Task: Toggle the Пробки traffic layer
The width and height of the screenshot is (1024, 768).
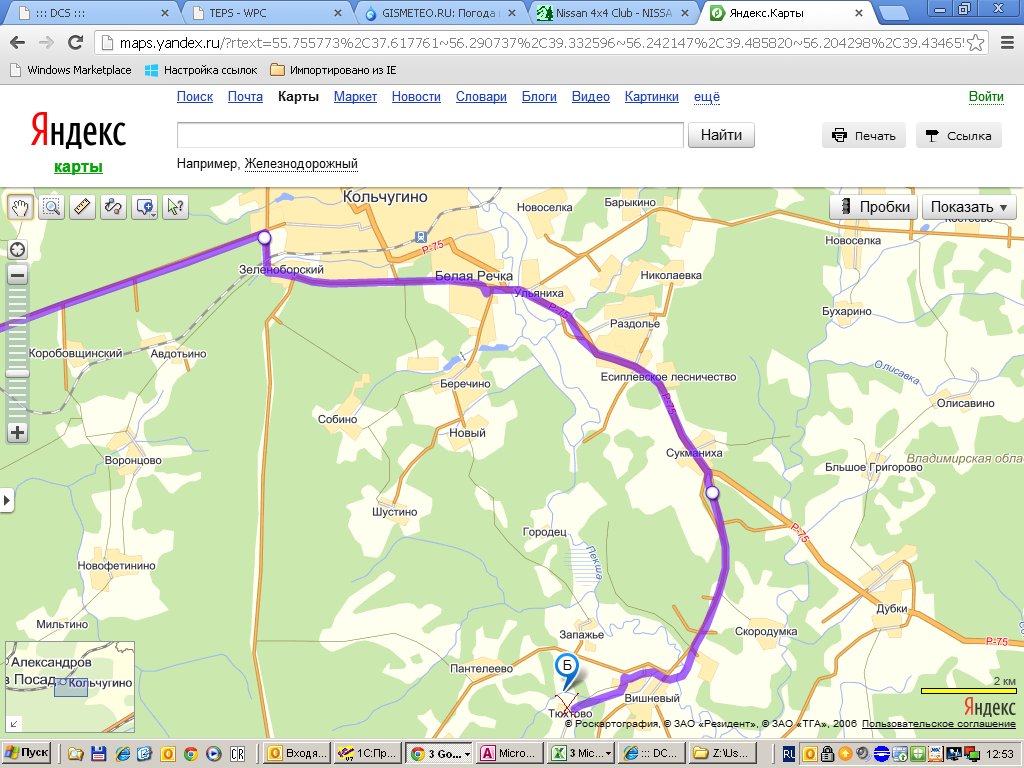Action: tap(874, 207)
